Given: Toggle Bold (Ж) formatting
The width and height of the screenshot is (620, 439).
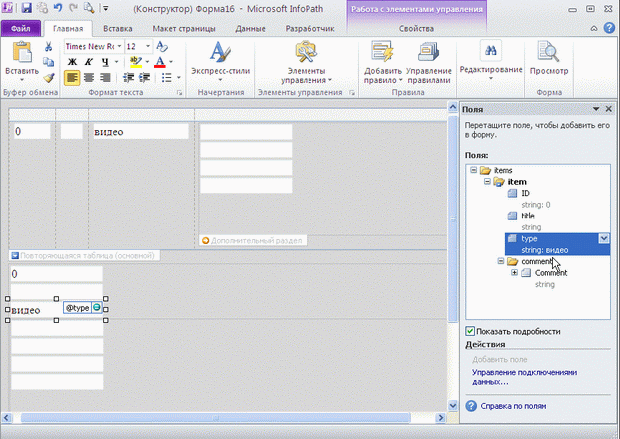Looking at the screenshot, I should coord(72,62).
